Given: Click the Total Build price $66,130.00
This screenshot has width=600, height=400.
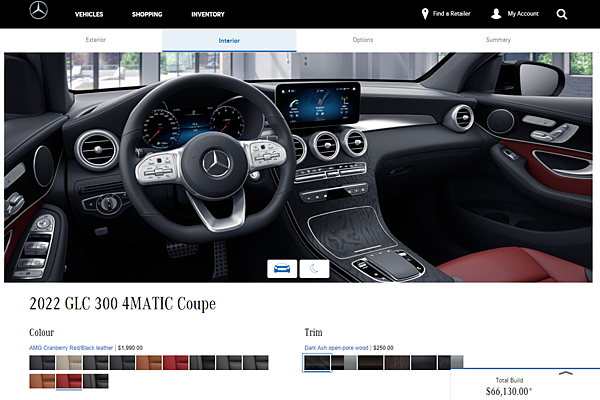Looking at the screenshot, I should [x=509, y=392].
